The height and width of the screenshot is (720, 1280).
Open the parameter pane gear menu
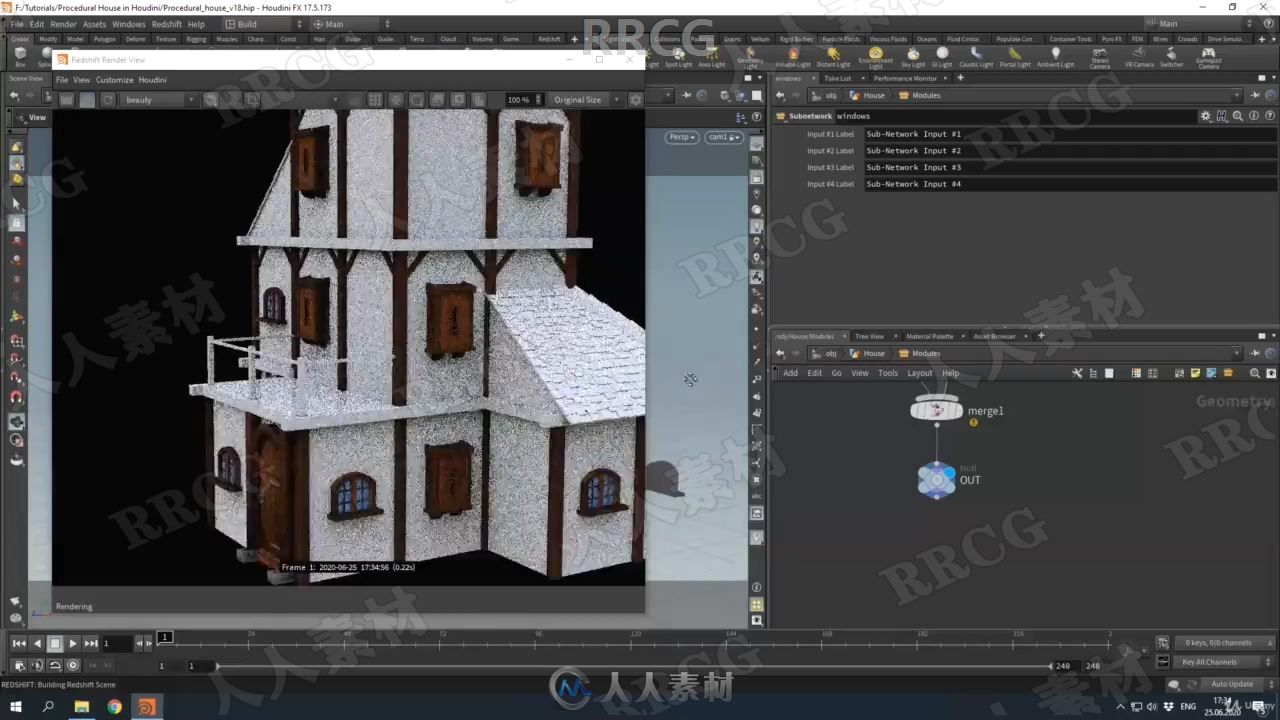coord(1206,116)
